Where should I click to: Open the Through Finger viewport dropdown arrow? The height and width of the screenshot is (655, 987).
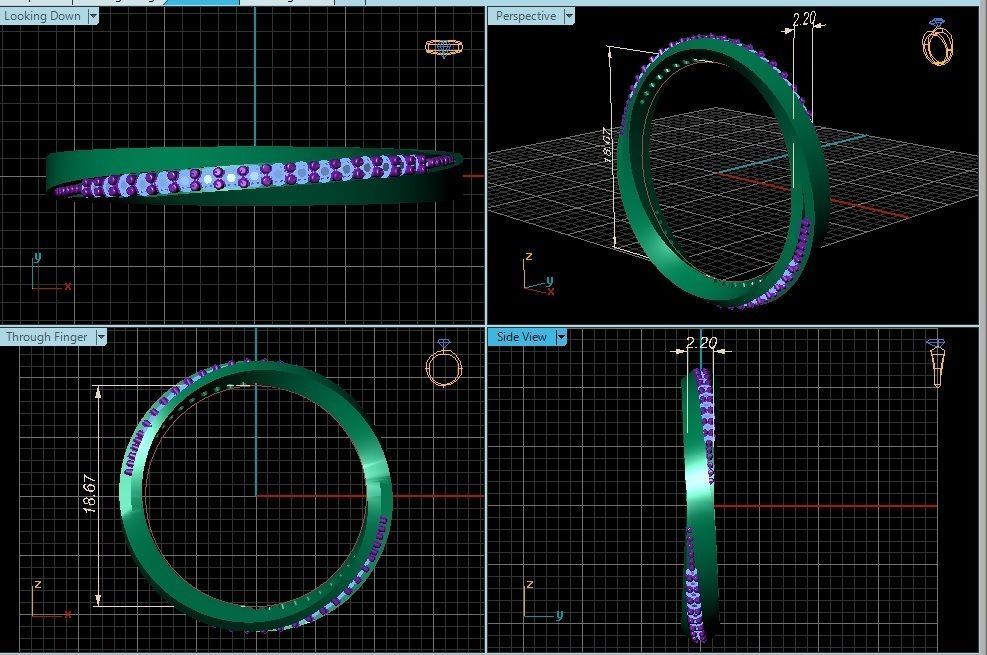point(101,337)
